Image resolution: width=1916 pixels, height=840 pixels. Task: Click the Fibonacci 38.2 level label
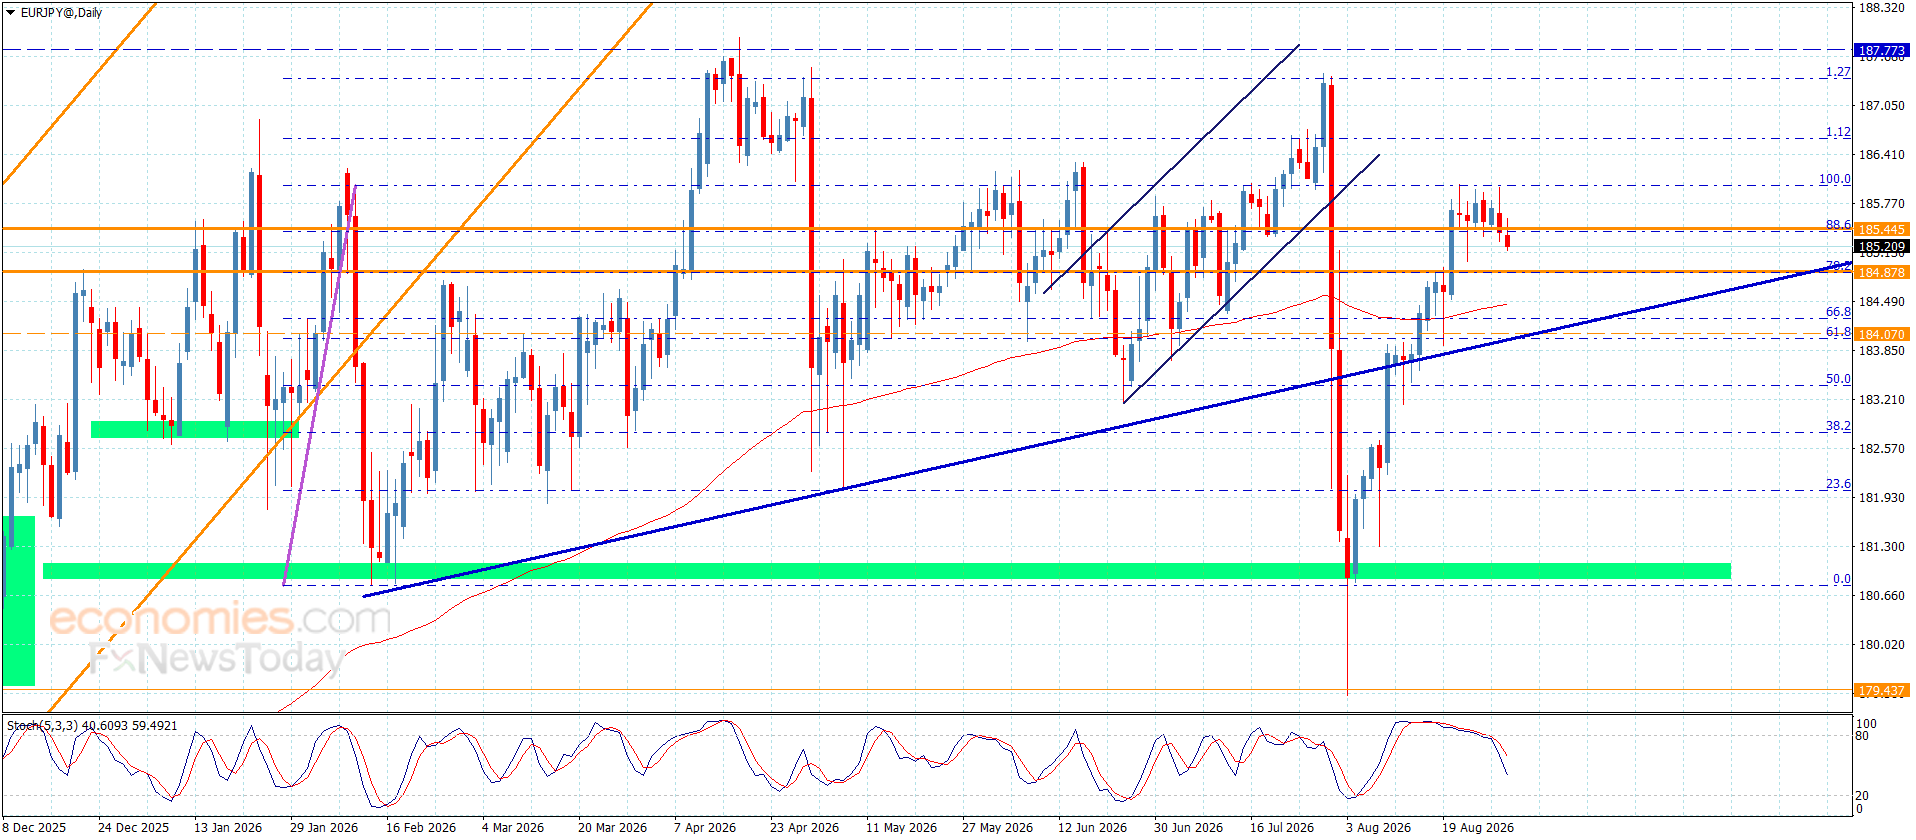click(1838, 426)
